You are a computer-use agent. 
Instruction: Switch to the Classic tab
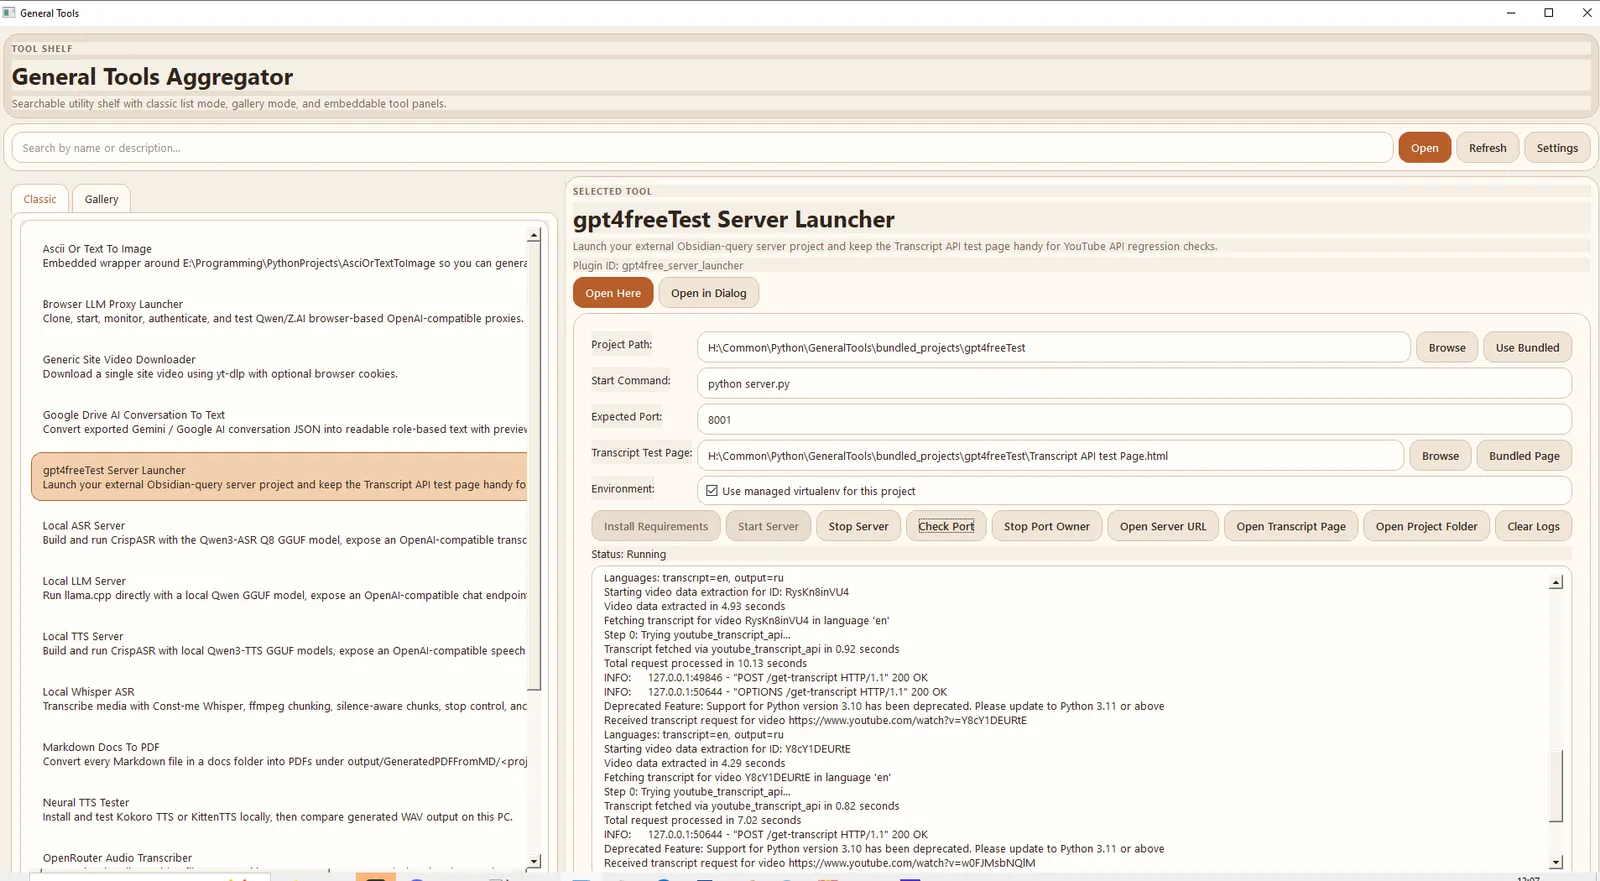click(40, 199)
